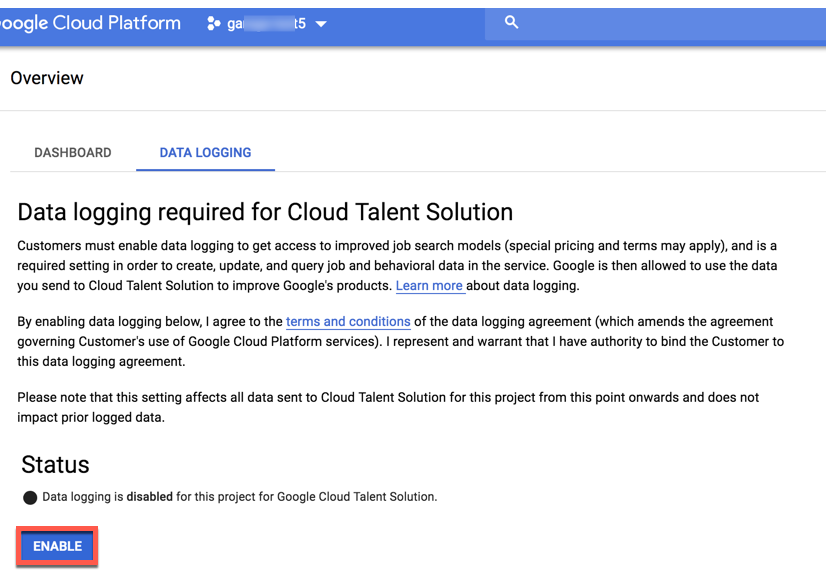Click the paragraph starting Please note
This screenshot has width=826, height=578.
click(388, 407)
